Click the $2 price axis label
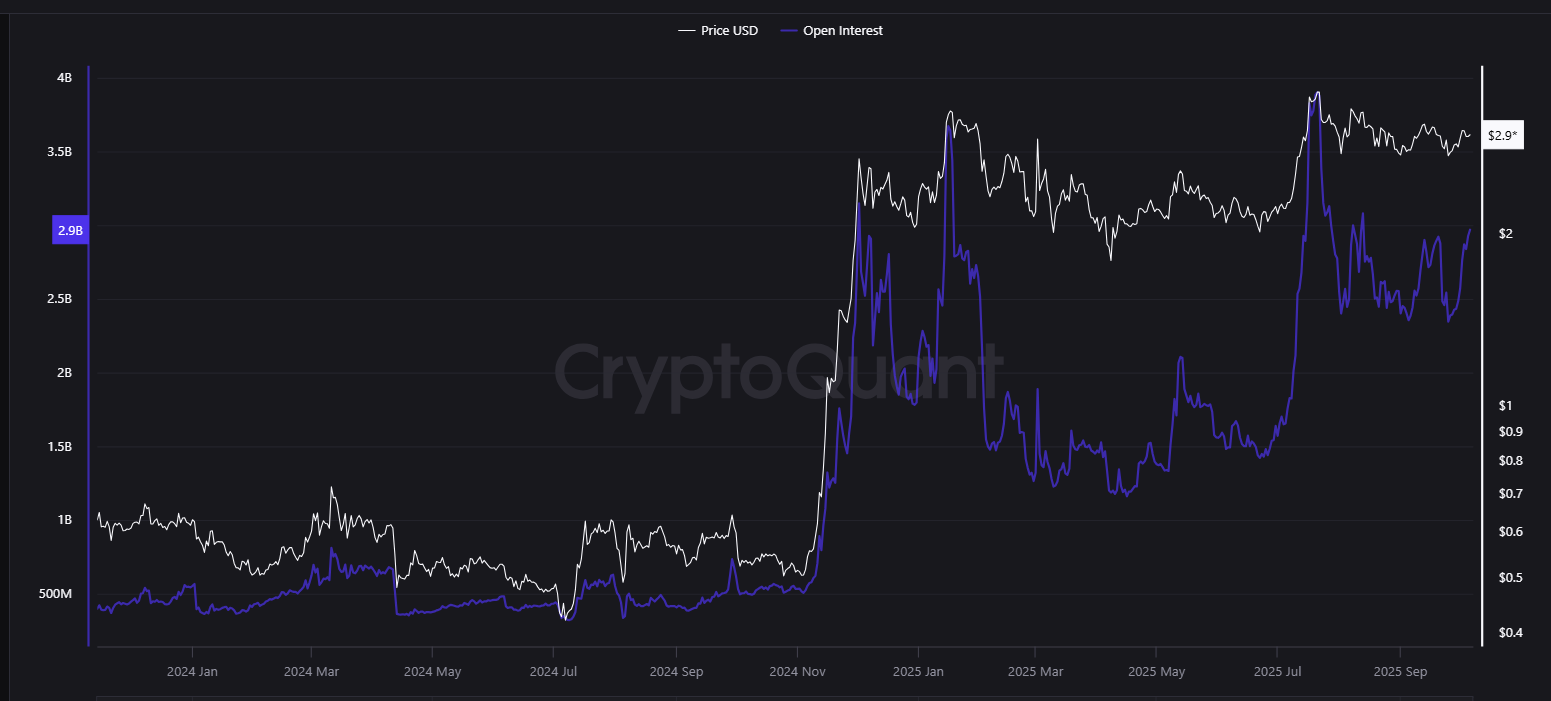 pos(1505,234)
